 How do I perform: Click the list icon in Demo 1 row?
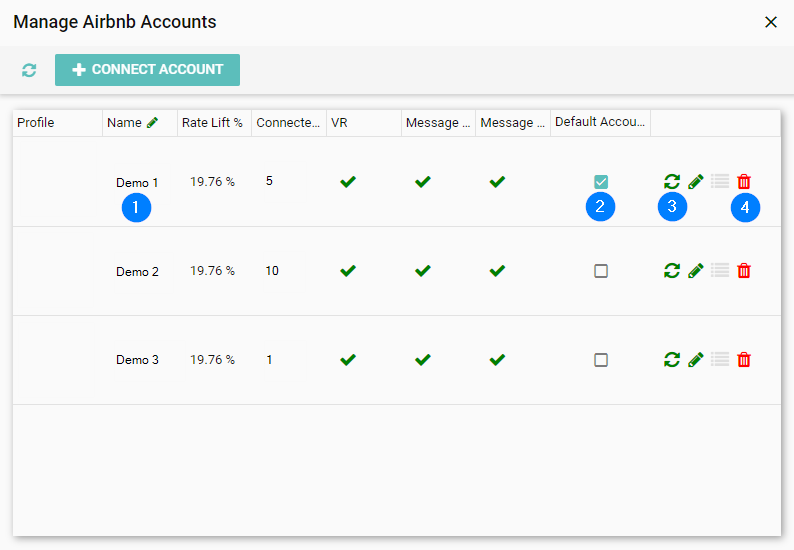(x=720, y=182)
